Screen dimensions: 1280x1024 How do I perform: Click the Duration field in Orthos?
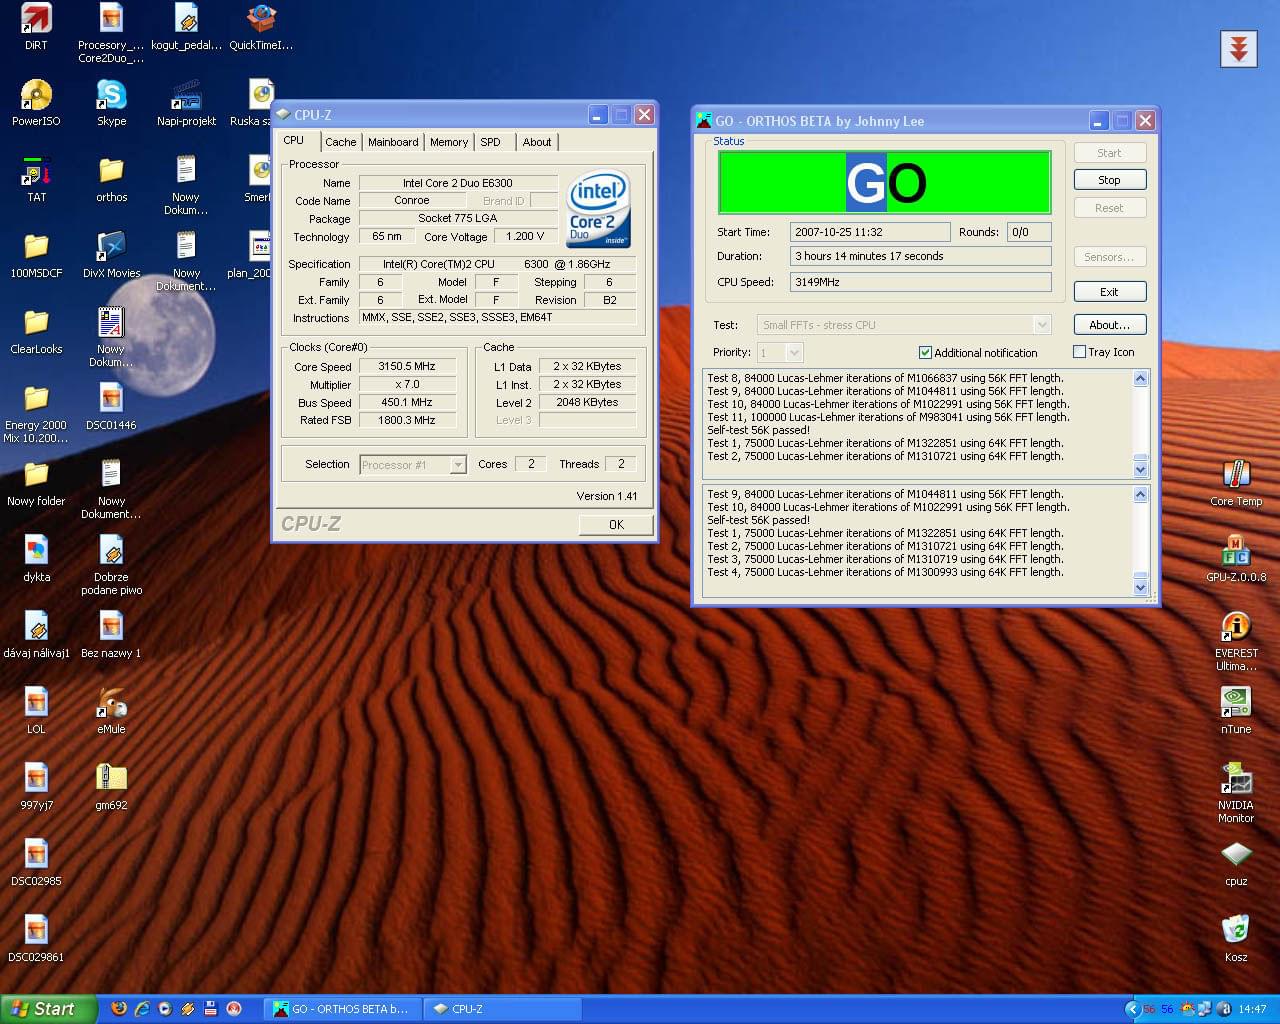[920, 256]
